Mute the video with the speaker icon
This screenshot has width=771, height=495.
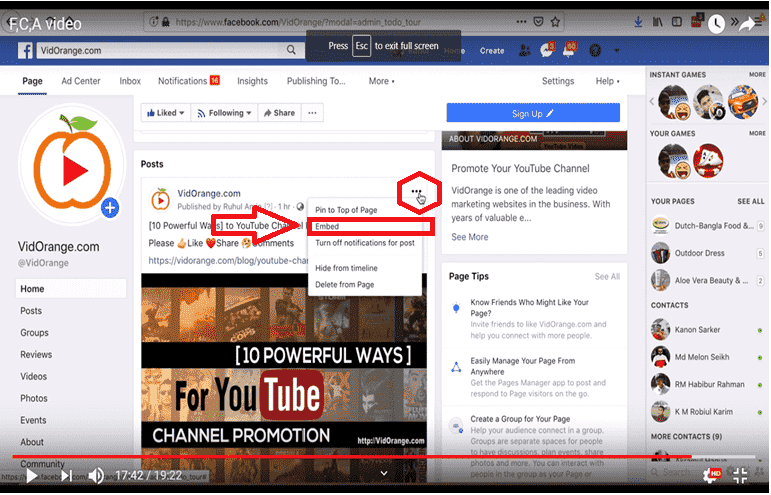[x=96, y=475]
